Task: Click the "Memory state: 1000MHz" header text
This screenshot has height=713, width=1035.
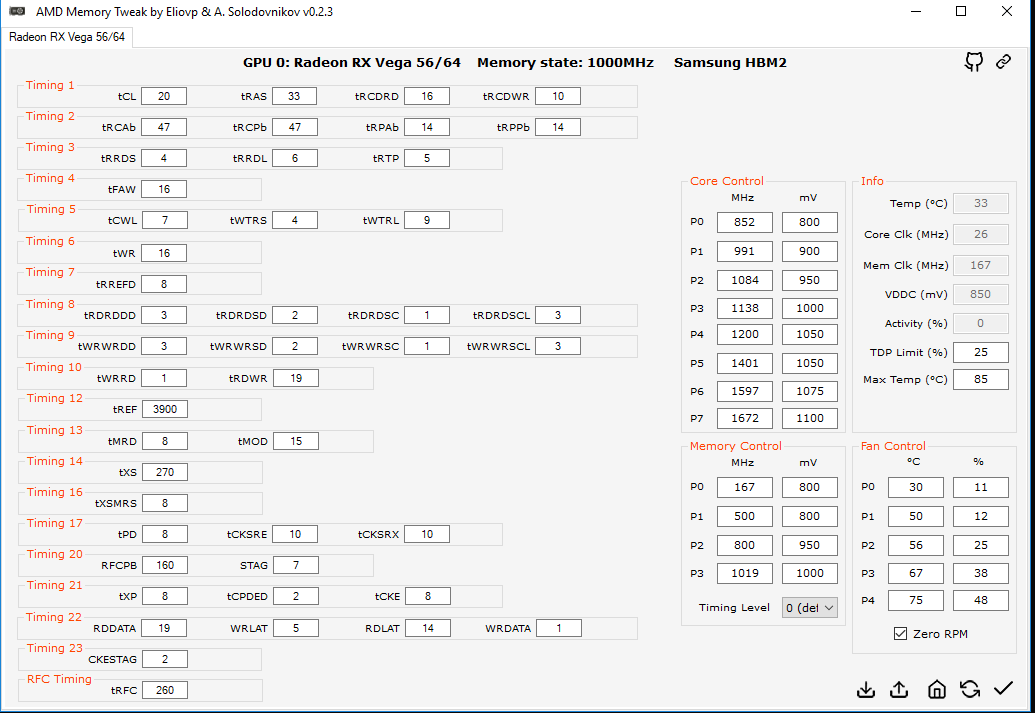Action: (565, 63)
